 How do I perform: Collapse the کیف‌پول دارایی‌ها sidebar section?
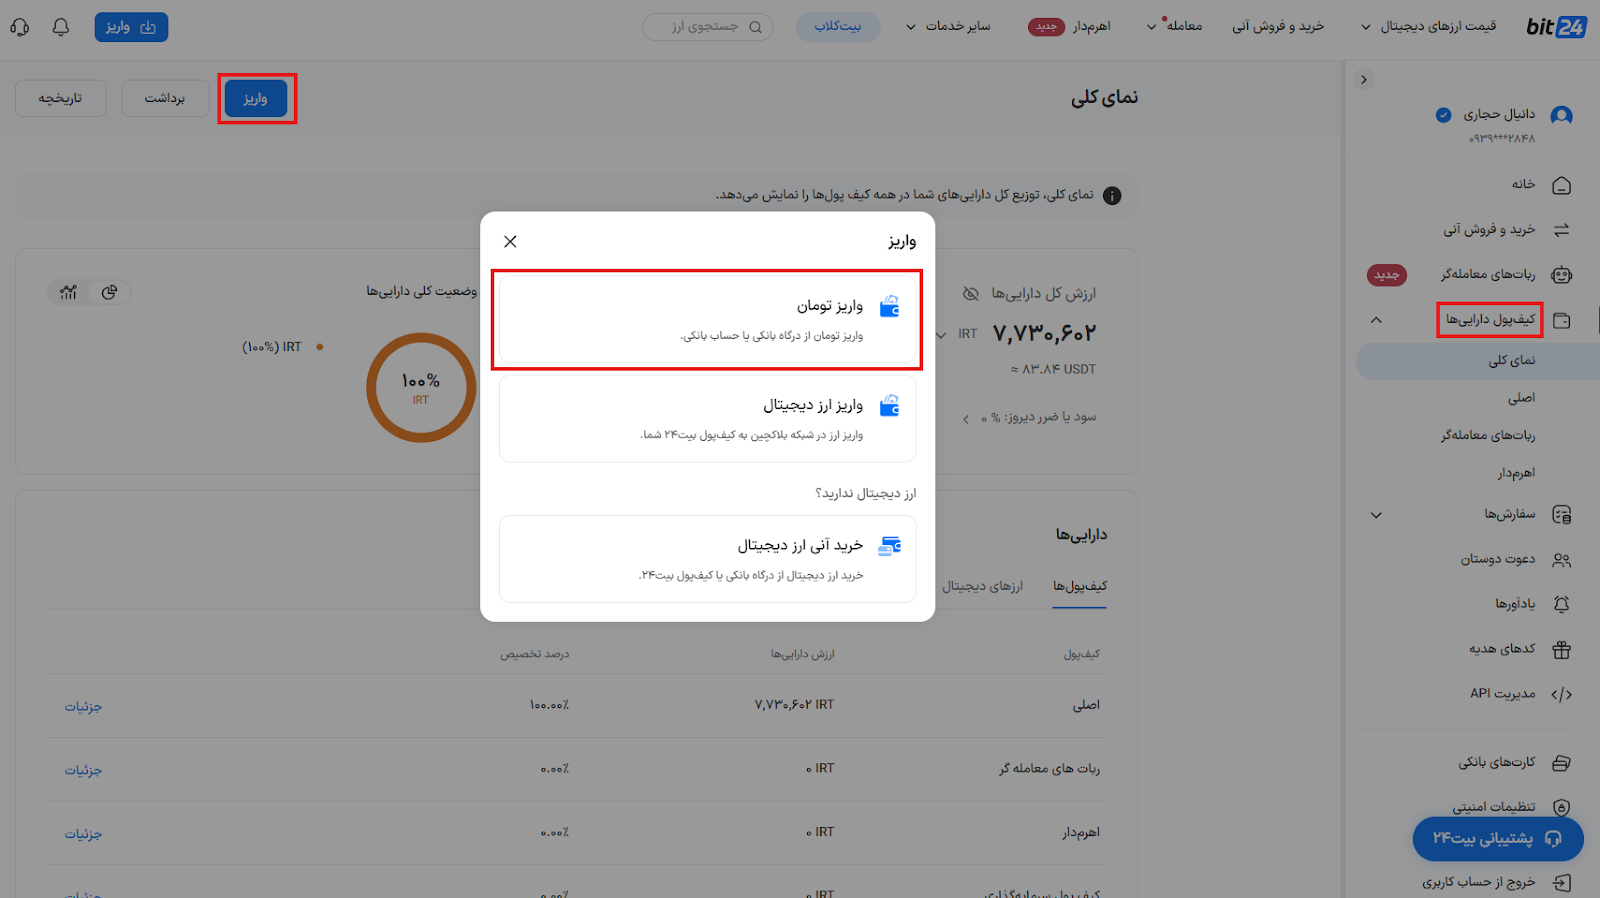[x=1376, y=320]
